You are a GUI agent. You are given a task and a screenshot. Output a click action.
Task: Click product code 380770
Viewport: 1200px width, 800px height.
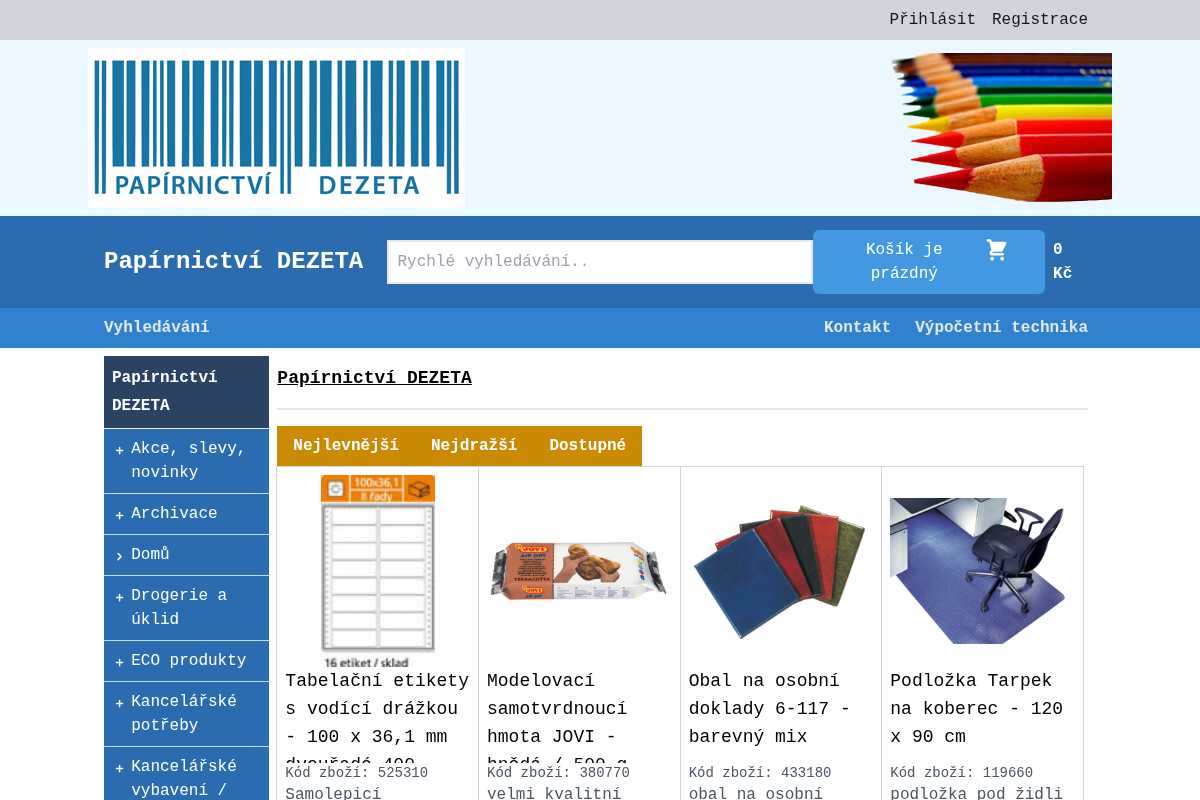click(x=559, y=773)
